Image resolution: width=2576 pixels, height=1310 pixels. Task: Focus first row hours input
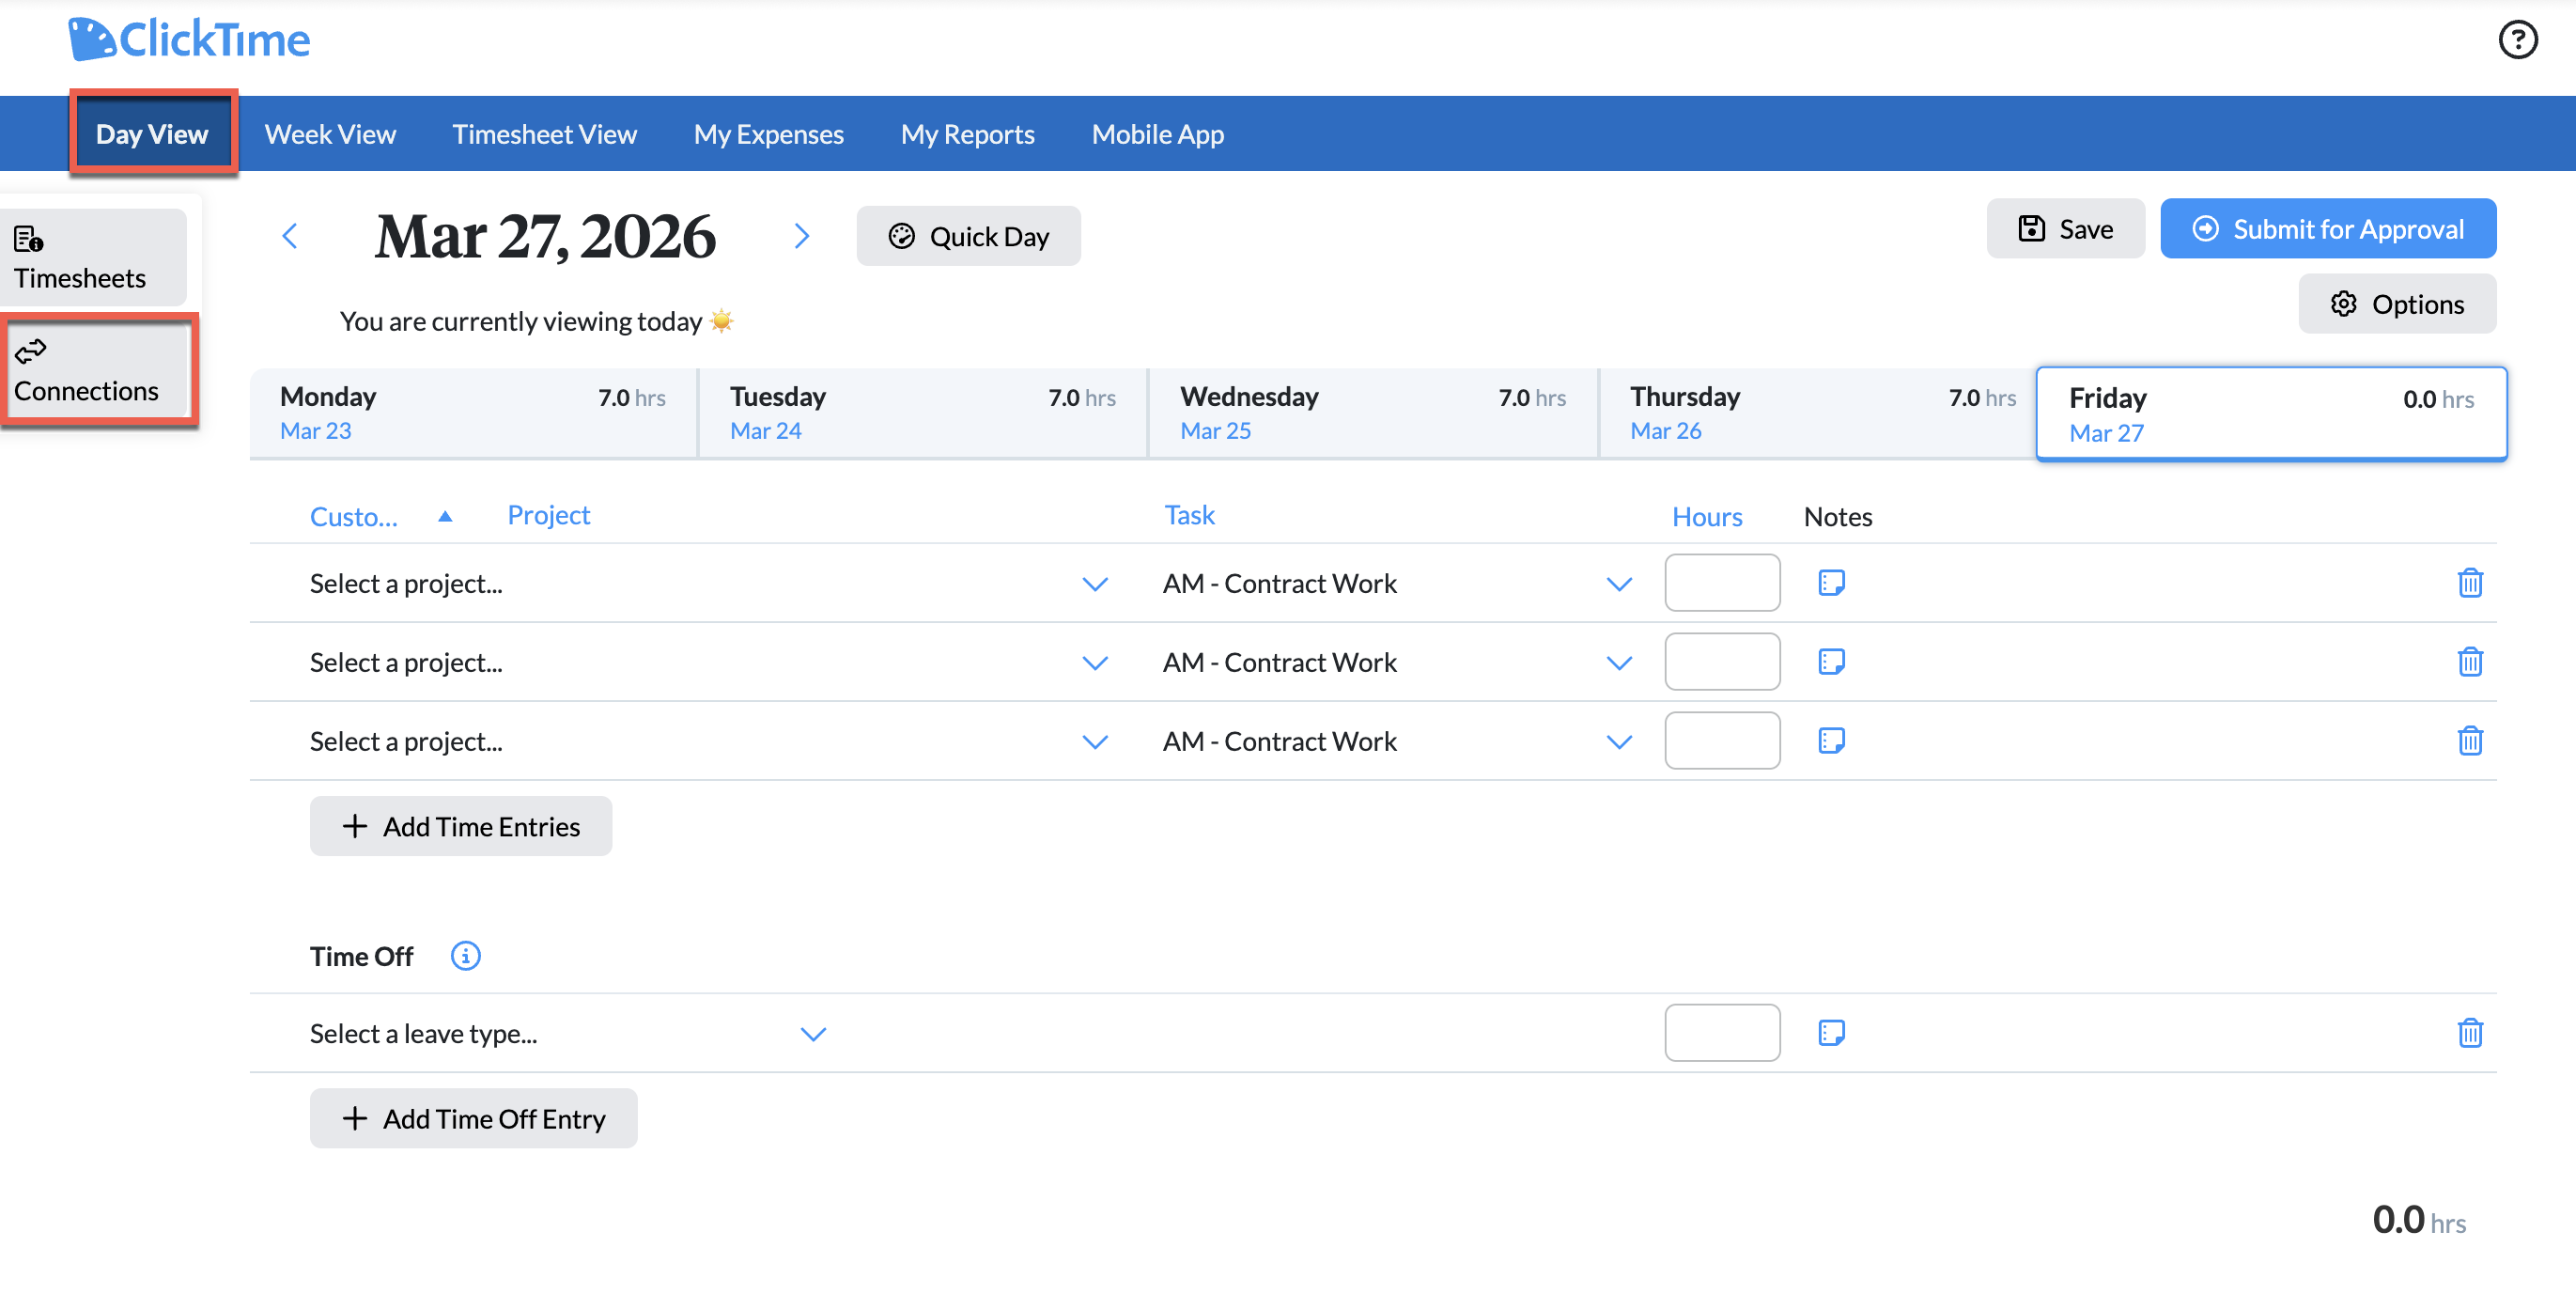[1721, 583]
